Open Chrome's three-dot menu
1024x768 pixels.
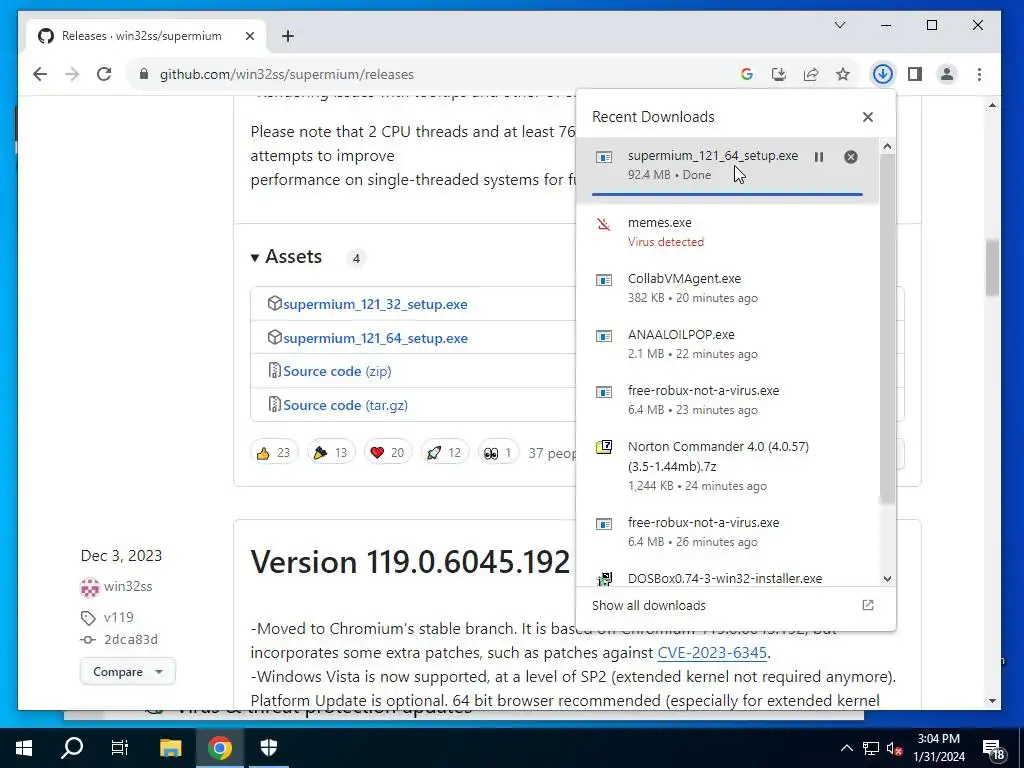[979, 74]
